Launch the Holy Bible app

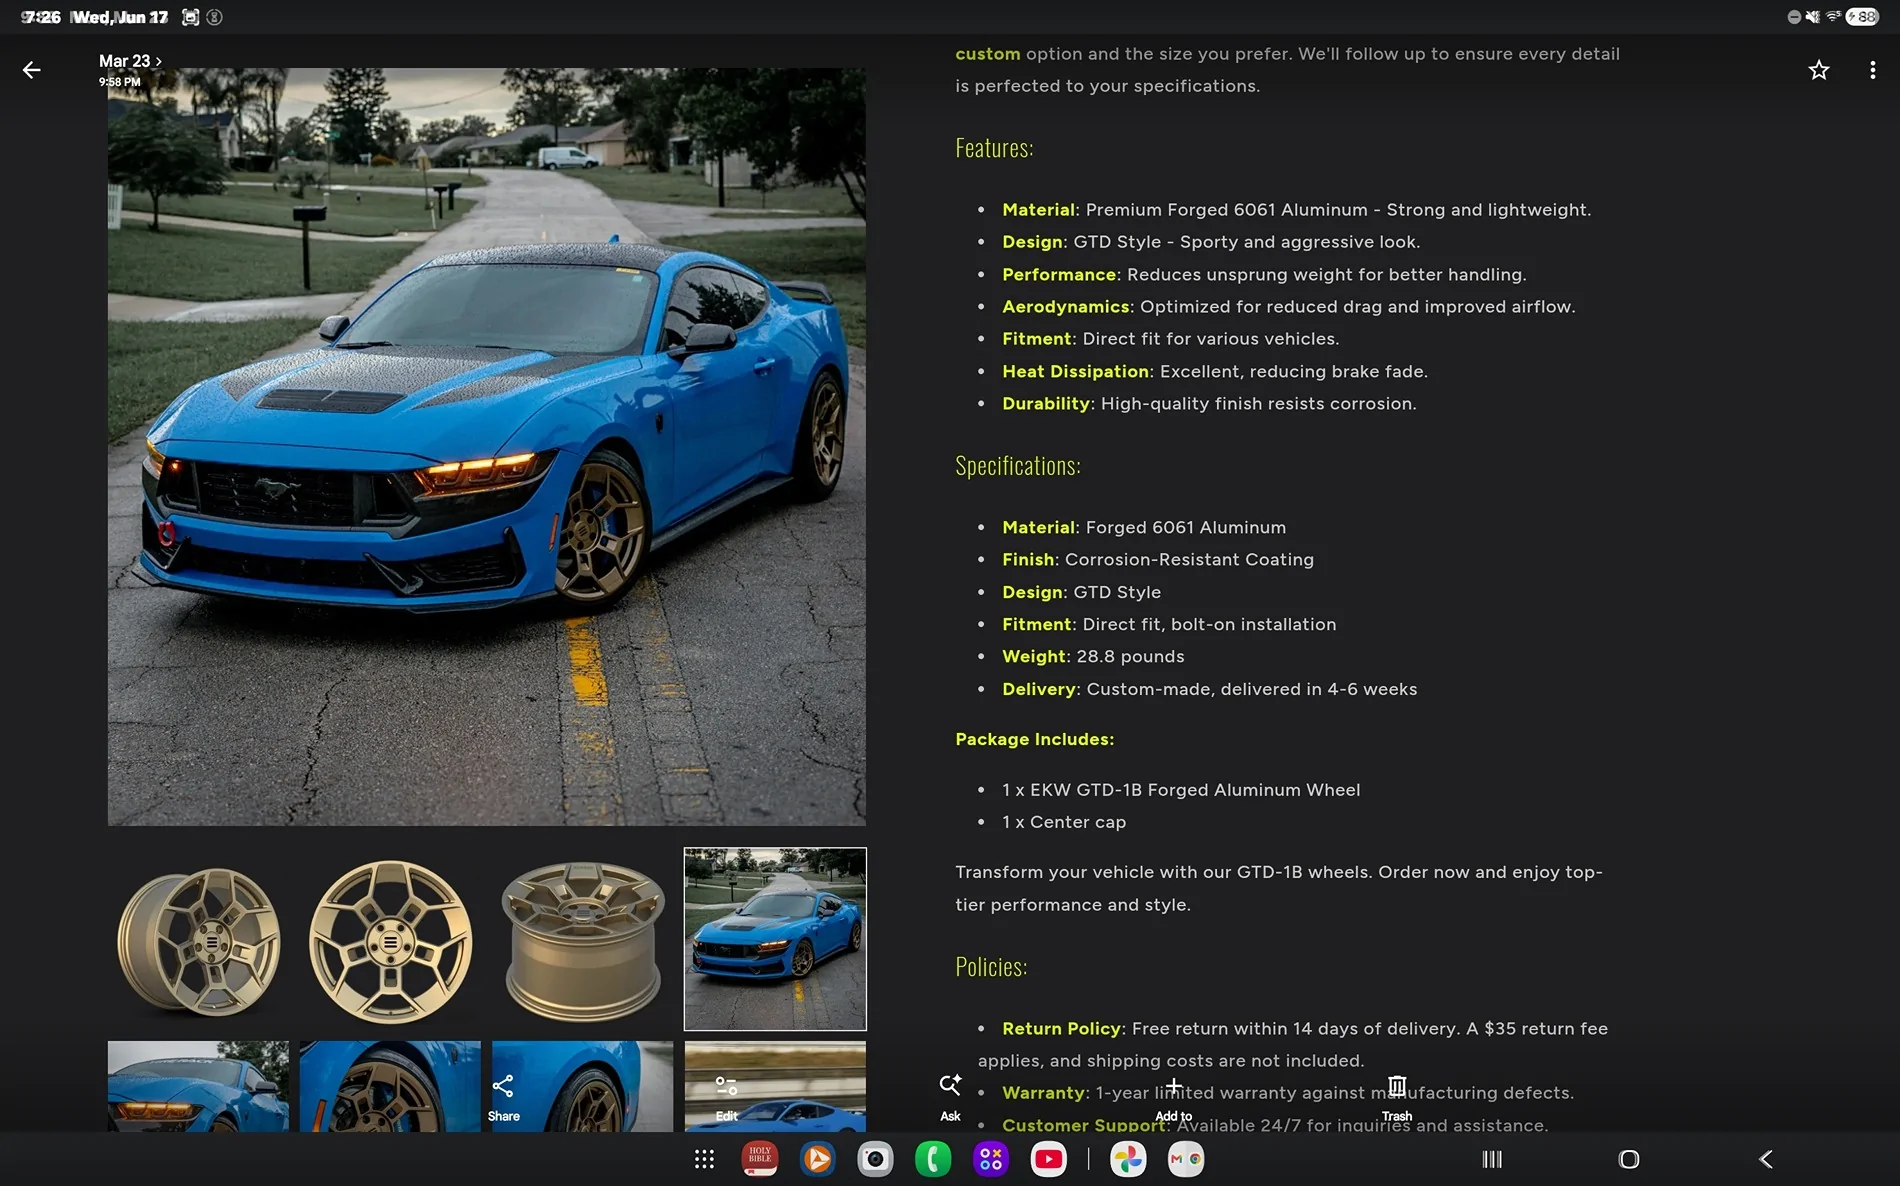[760, 1159]
